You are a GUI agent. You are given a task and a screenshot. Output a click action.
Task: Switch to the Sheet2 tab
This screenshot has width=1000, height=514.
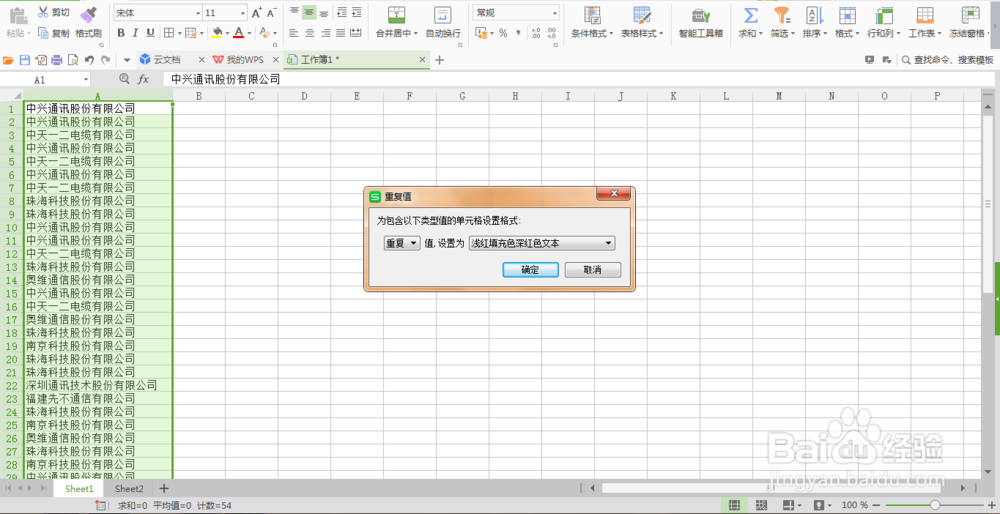pyautogui.click(x=129, y=488)
